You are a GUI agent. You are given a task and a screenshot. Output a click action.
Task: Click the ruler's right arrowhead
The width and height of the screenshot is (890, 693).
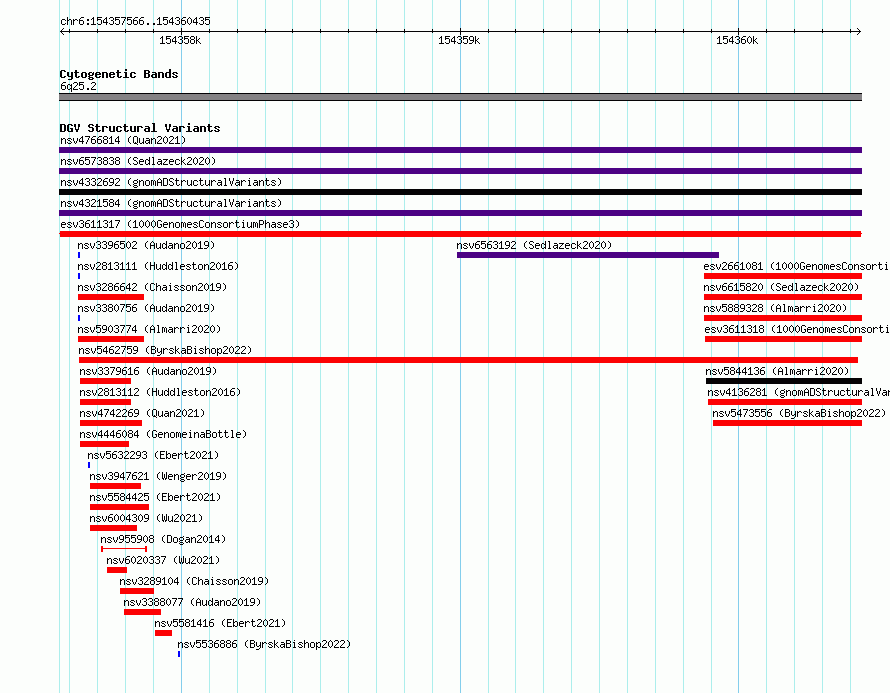click(x=858, y=31)
